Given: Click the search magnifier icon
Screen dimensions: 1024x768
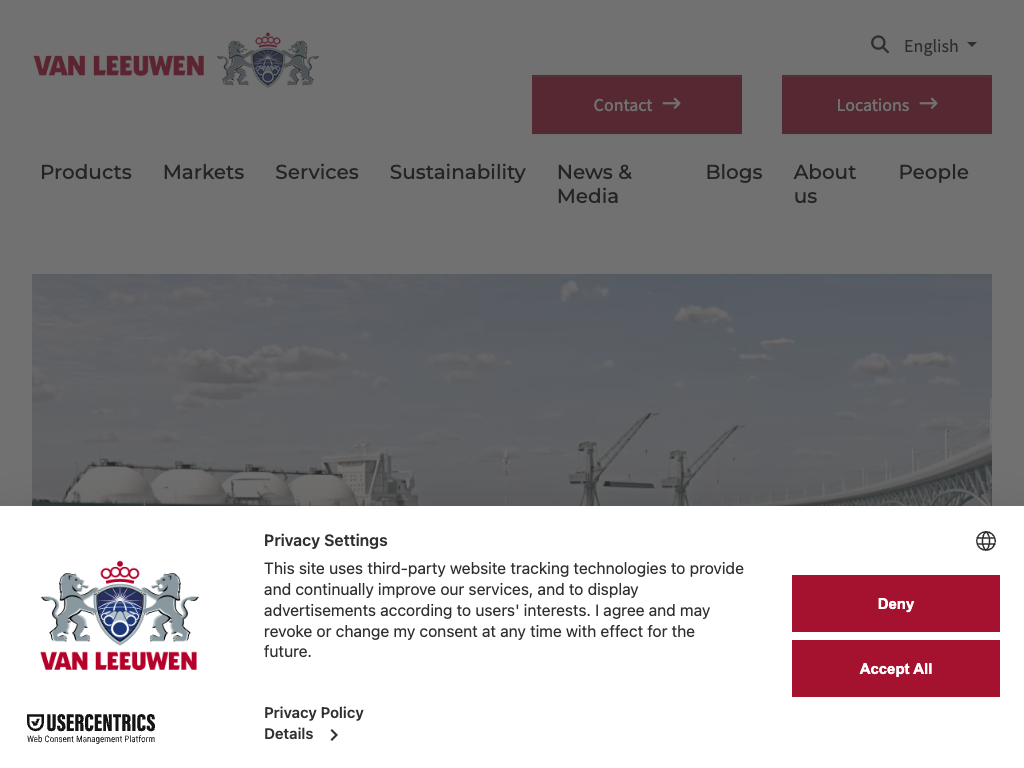Looking at the screenshot, I should [880, 44].
